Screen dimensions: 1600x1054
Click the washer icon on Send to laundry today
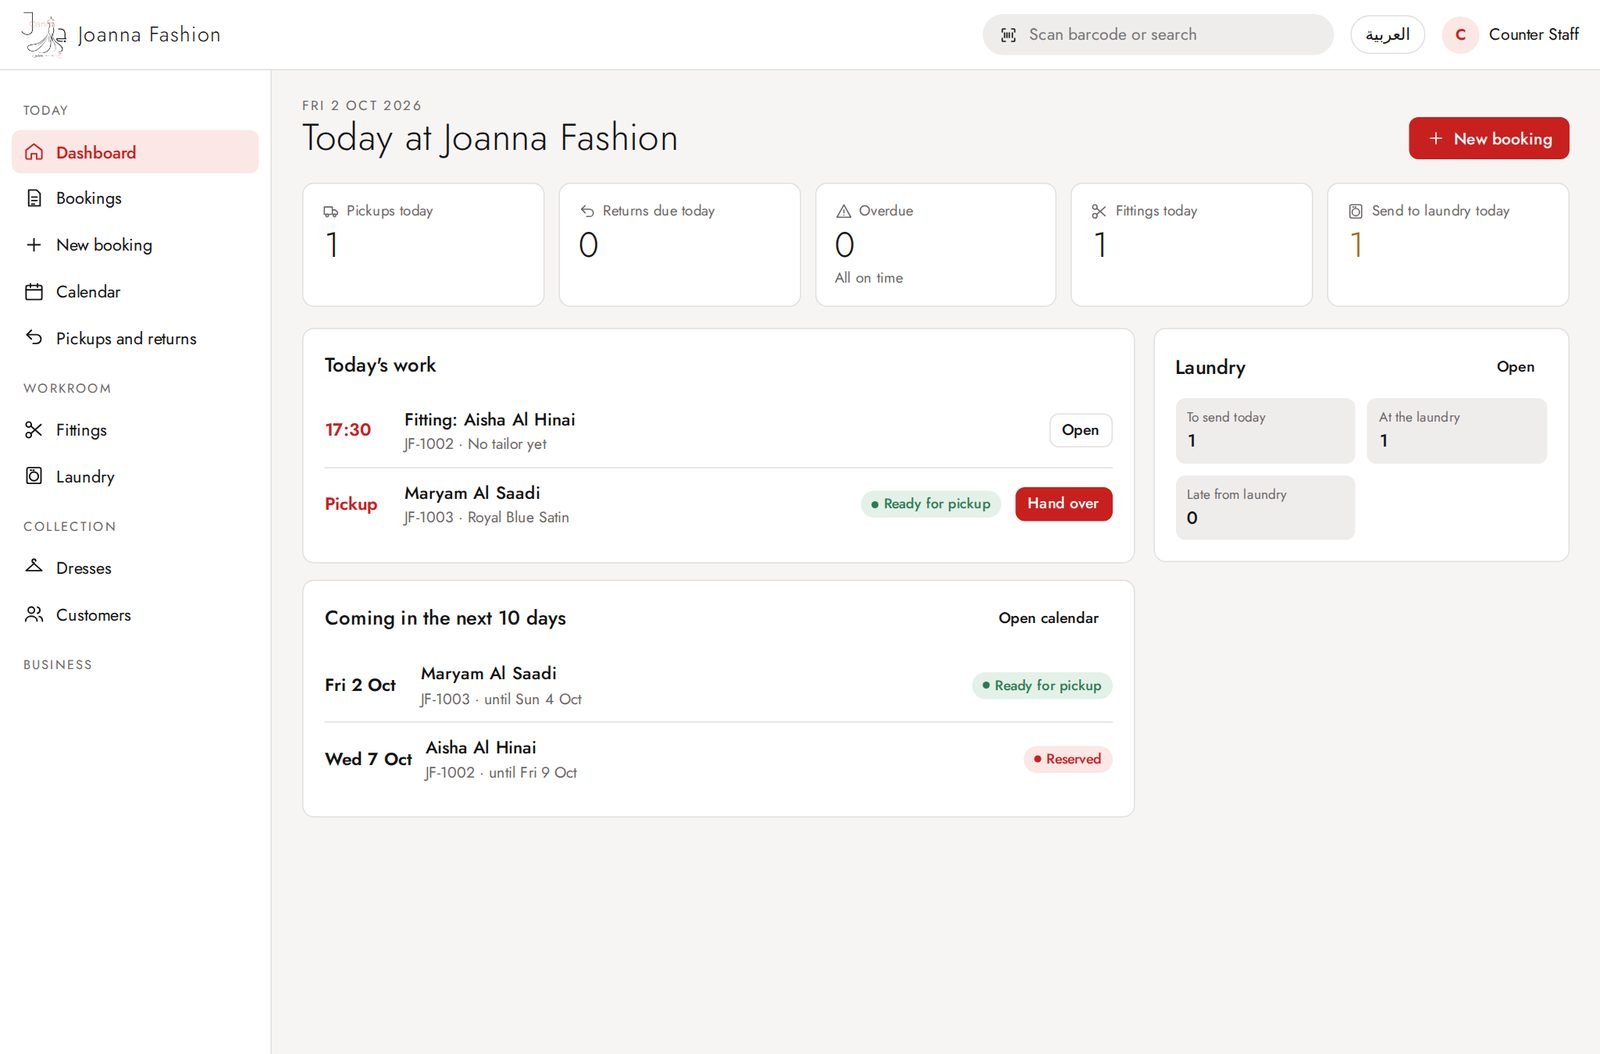coord(1355,211)
